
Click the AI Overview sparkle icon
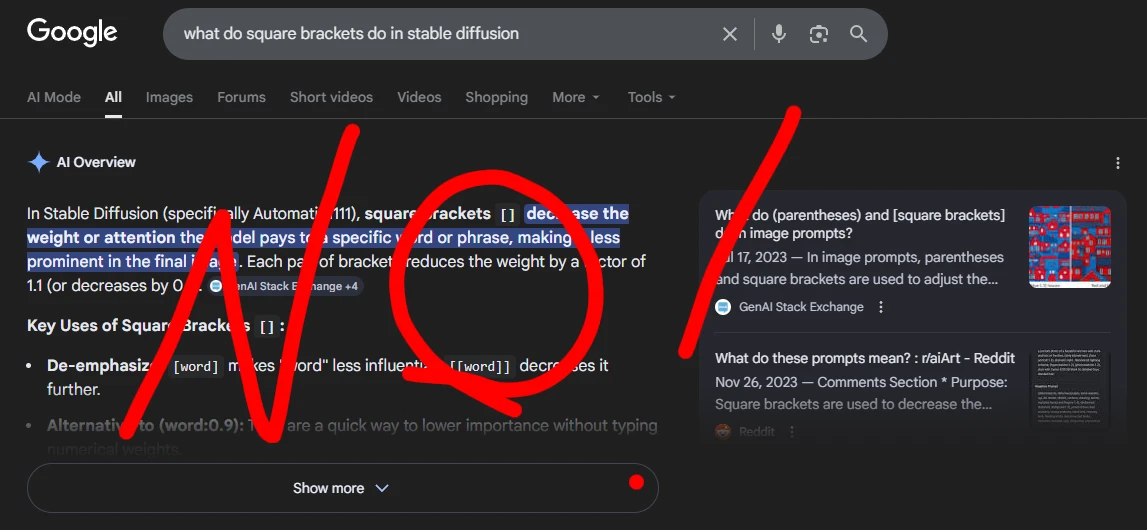(x=38, y=163)
